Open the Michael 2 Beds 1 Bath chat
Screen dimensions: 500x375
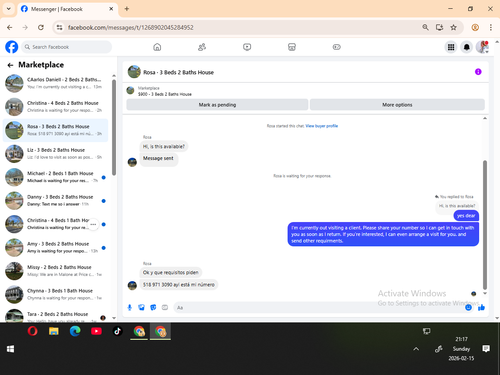[x=55, y=177]
